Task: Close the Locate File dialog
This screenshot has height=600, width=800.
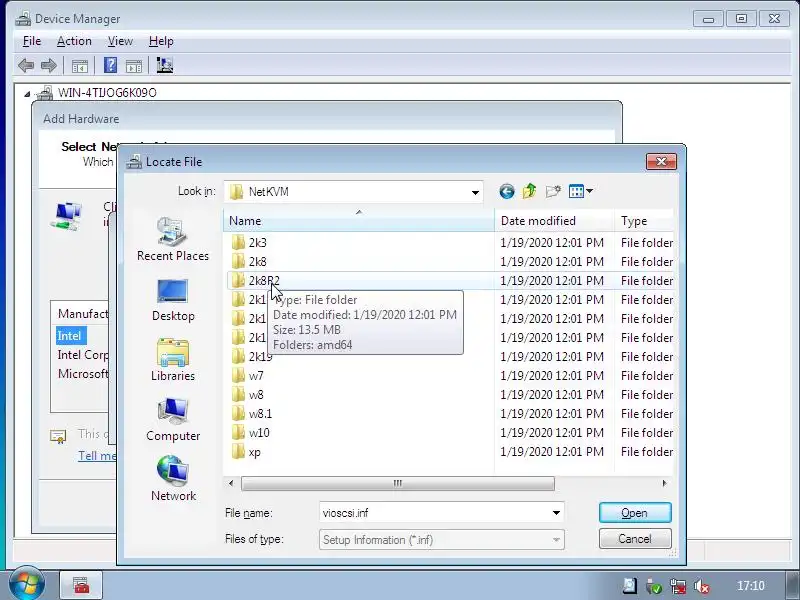Action: click(x=661, y=162)
